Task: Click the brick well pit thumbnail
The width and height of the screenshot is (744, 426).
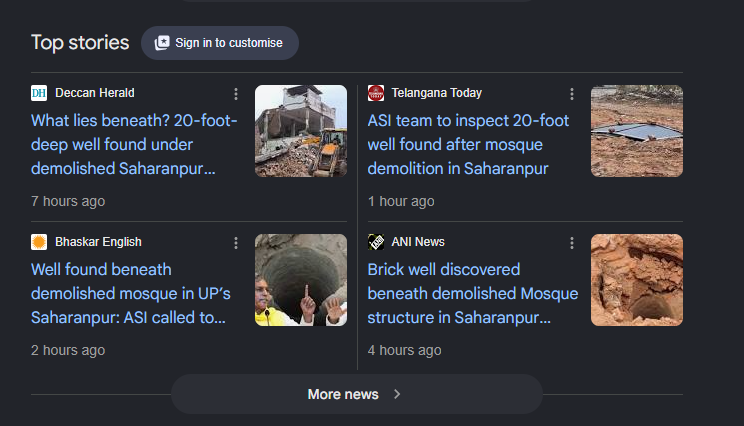Action: pyautogui.click(x=637, y=280)
